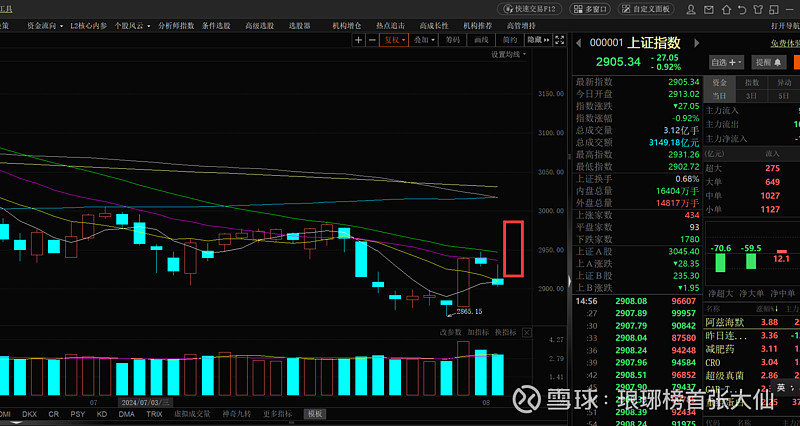This screenshot has height=426, width=800.
Task: Zoom out the K-line chart with minus
Action: point(372,40)
